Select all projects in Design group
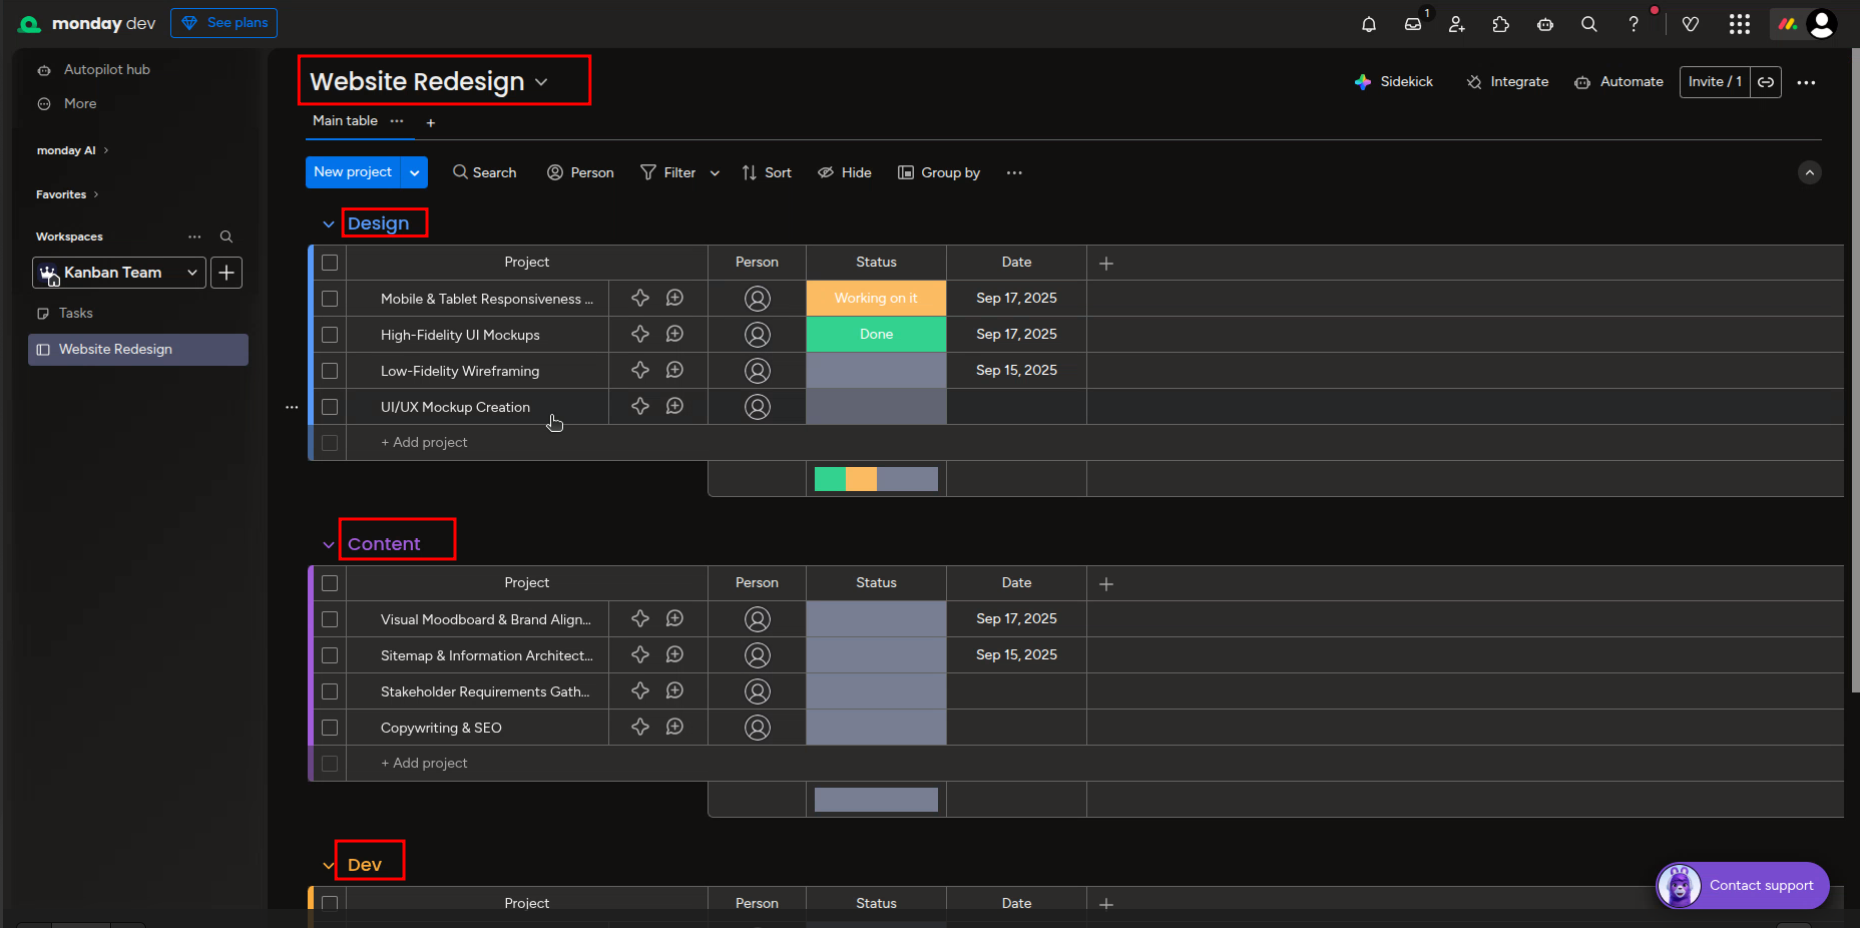Screen dimensions: 1860x928 tap(330, 263)
